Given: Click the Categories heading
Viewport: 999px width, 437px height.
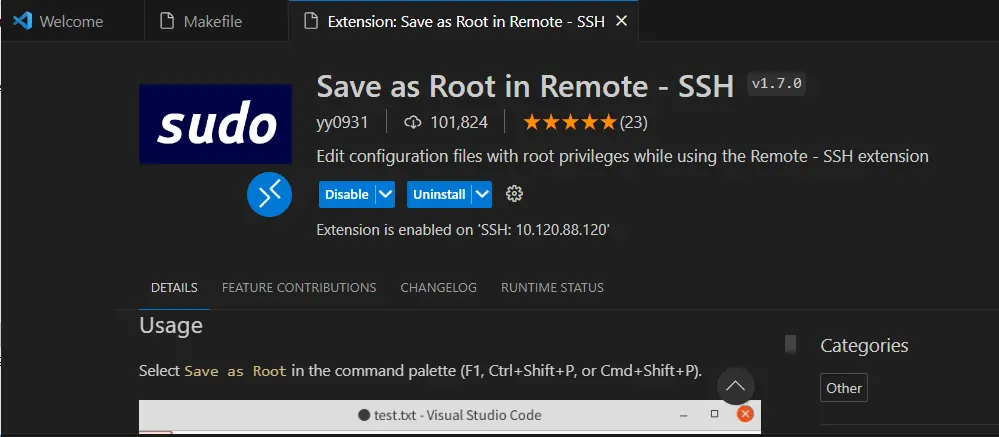Looking at the screenshot, I should tap(864, 345).
